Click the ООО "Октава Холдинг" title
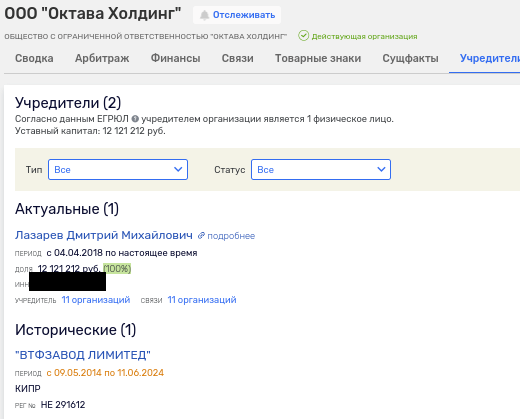 (93, 14)
